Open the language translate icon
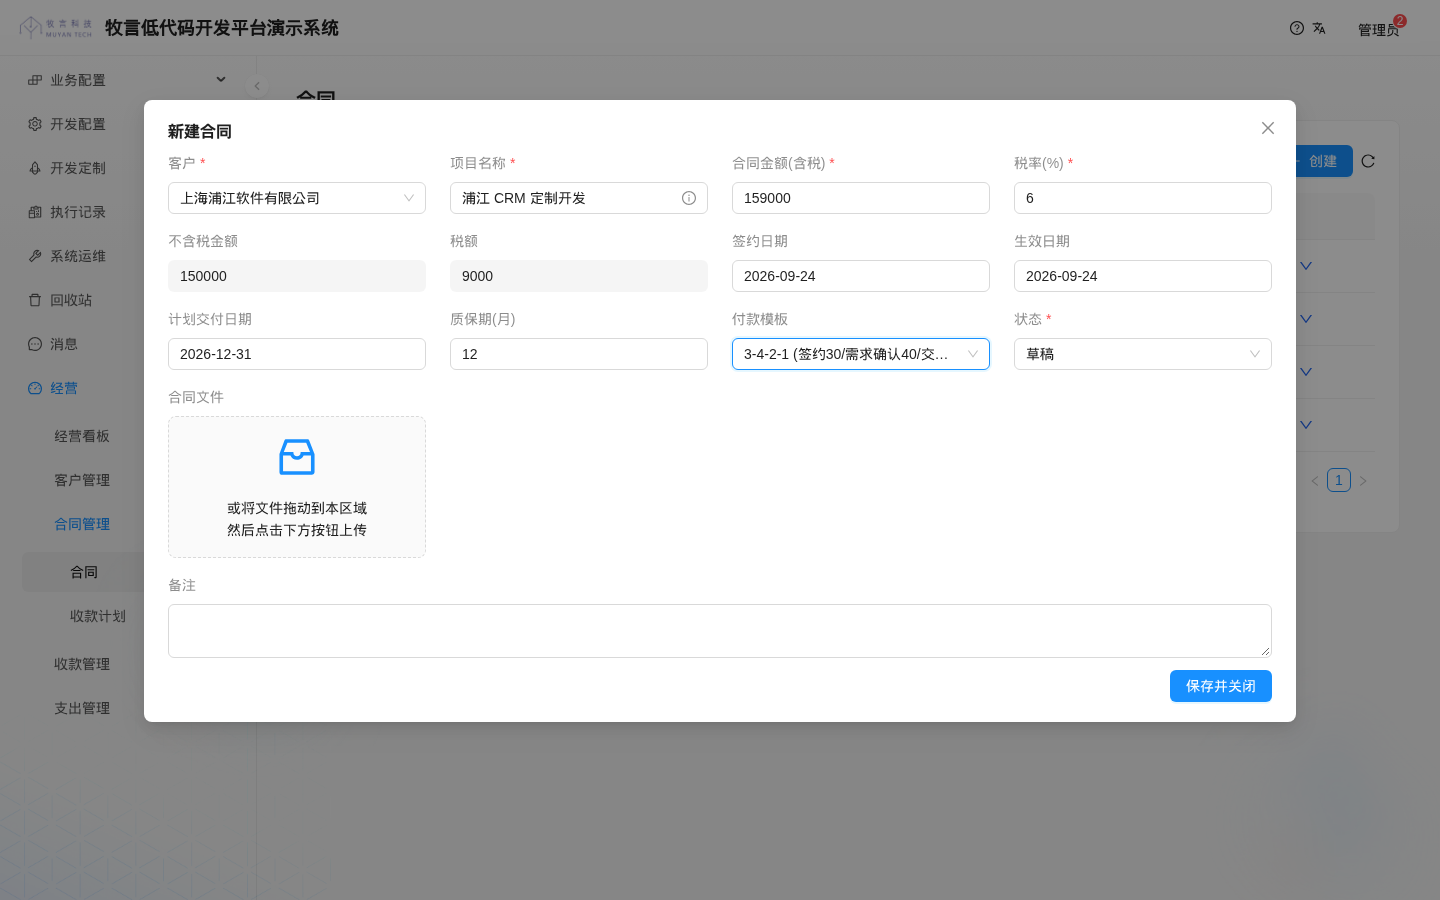 point(1319,28)
